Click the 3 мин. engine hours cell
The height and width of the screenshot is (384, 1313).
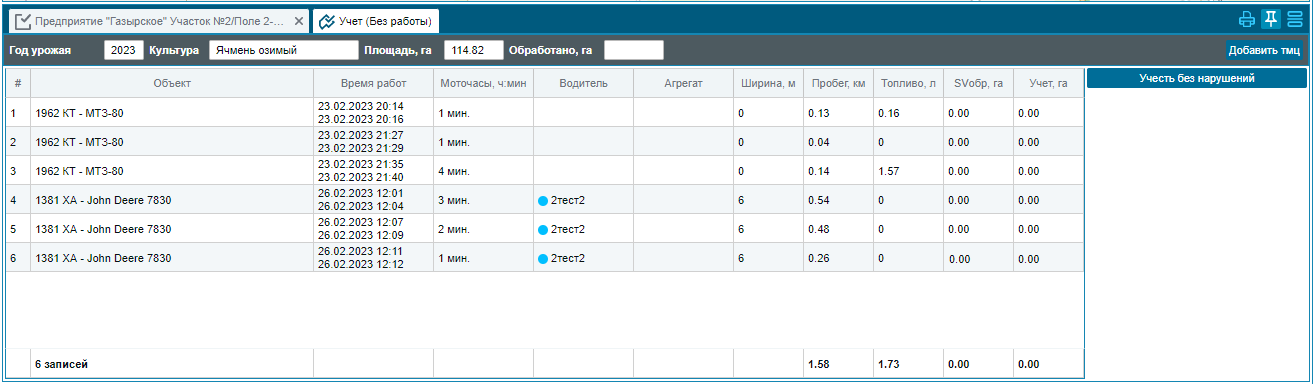[x=483, y=200]
